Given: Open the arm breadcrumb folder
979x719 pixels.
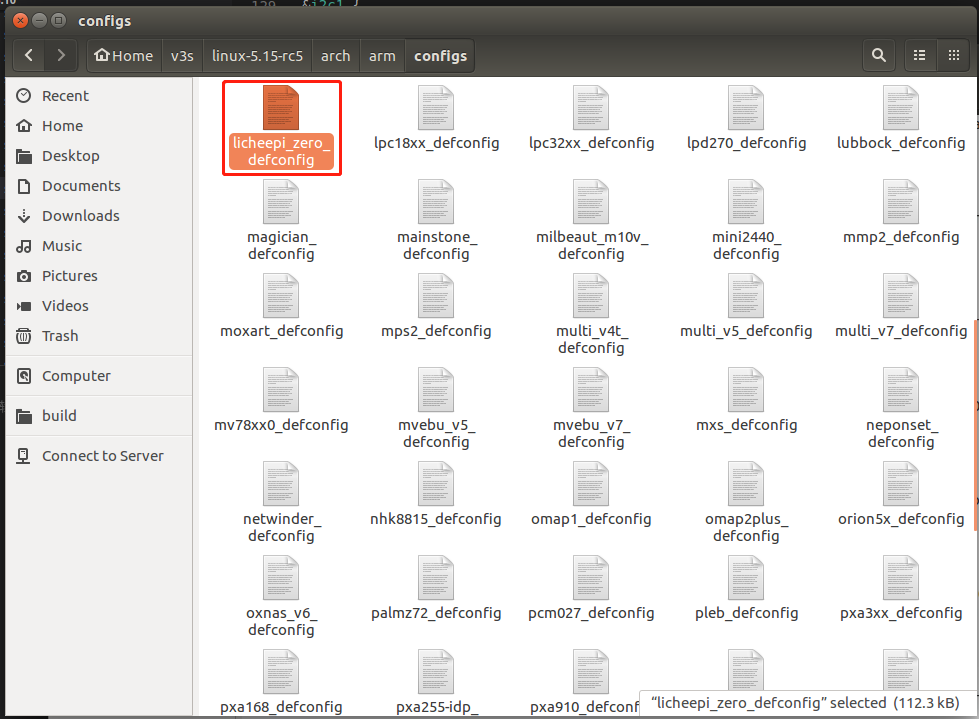Looking at the screenshot, I should click(x=381, y=55).
